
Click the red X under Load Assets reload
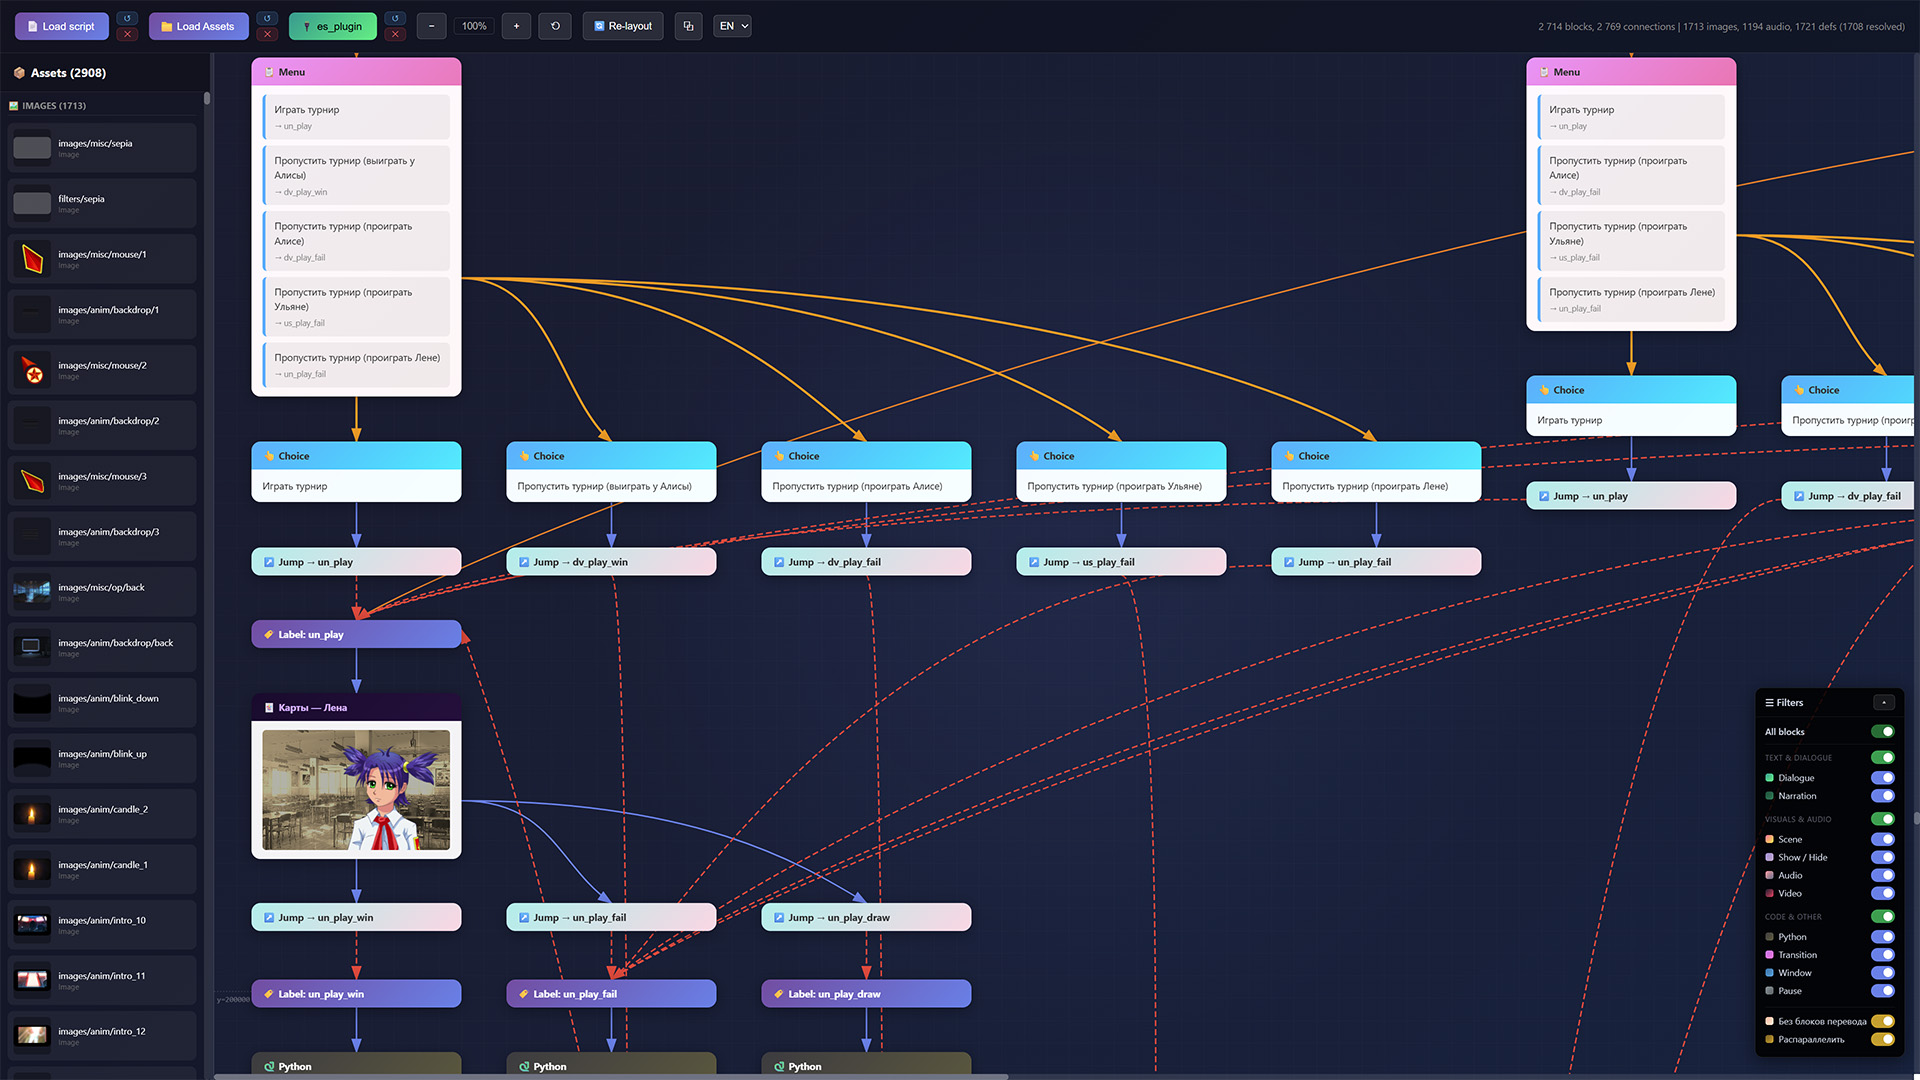click(267, 35)
